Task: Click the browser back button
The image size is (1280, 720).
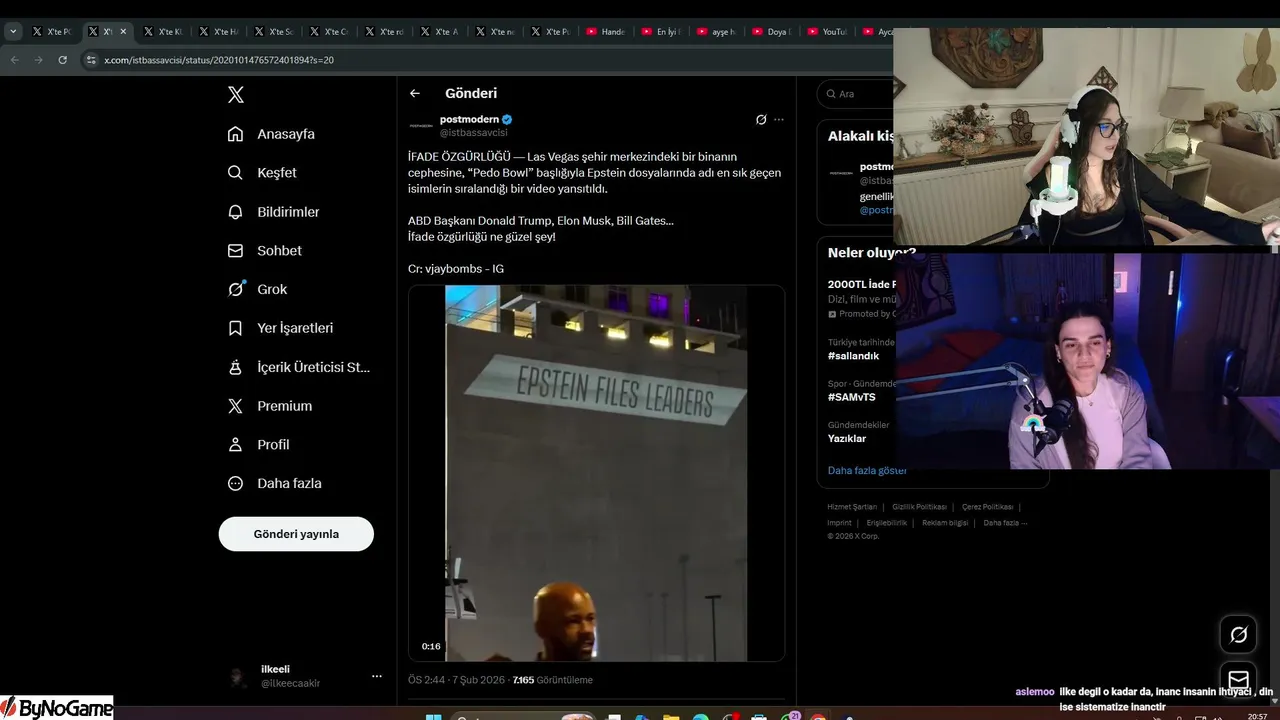Action: click(14, 60)
